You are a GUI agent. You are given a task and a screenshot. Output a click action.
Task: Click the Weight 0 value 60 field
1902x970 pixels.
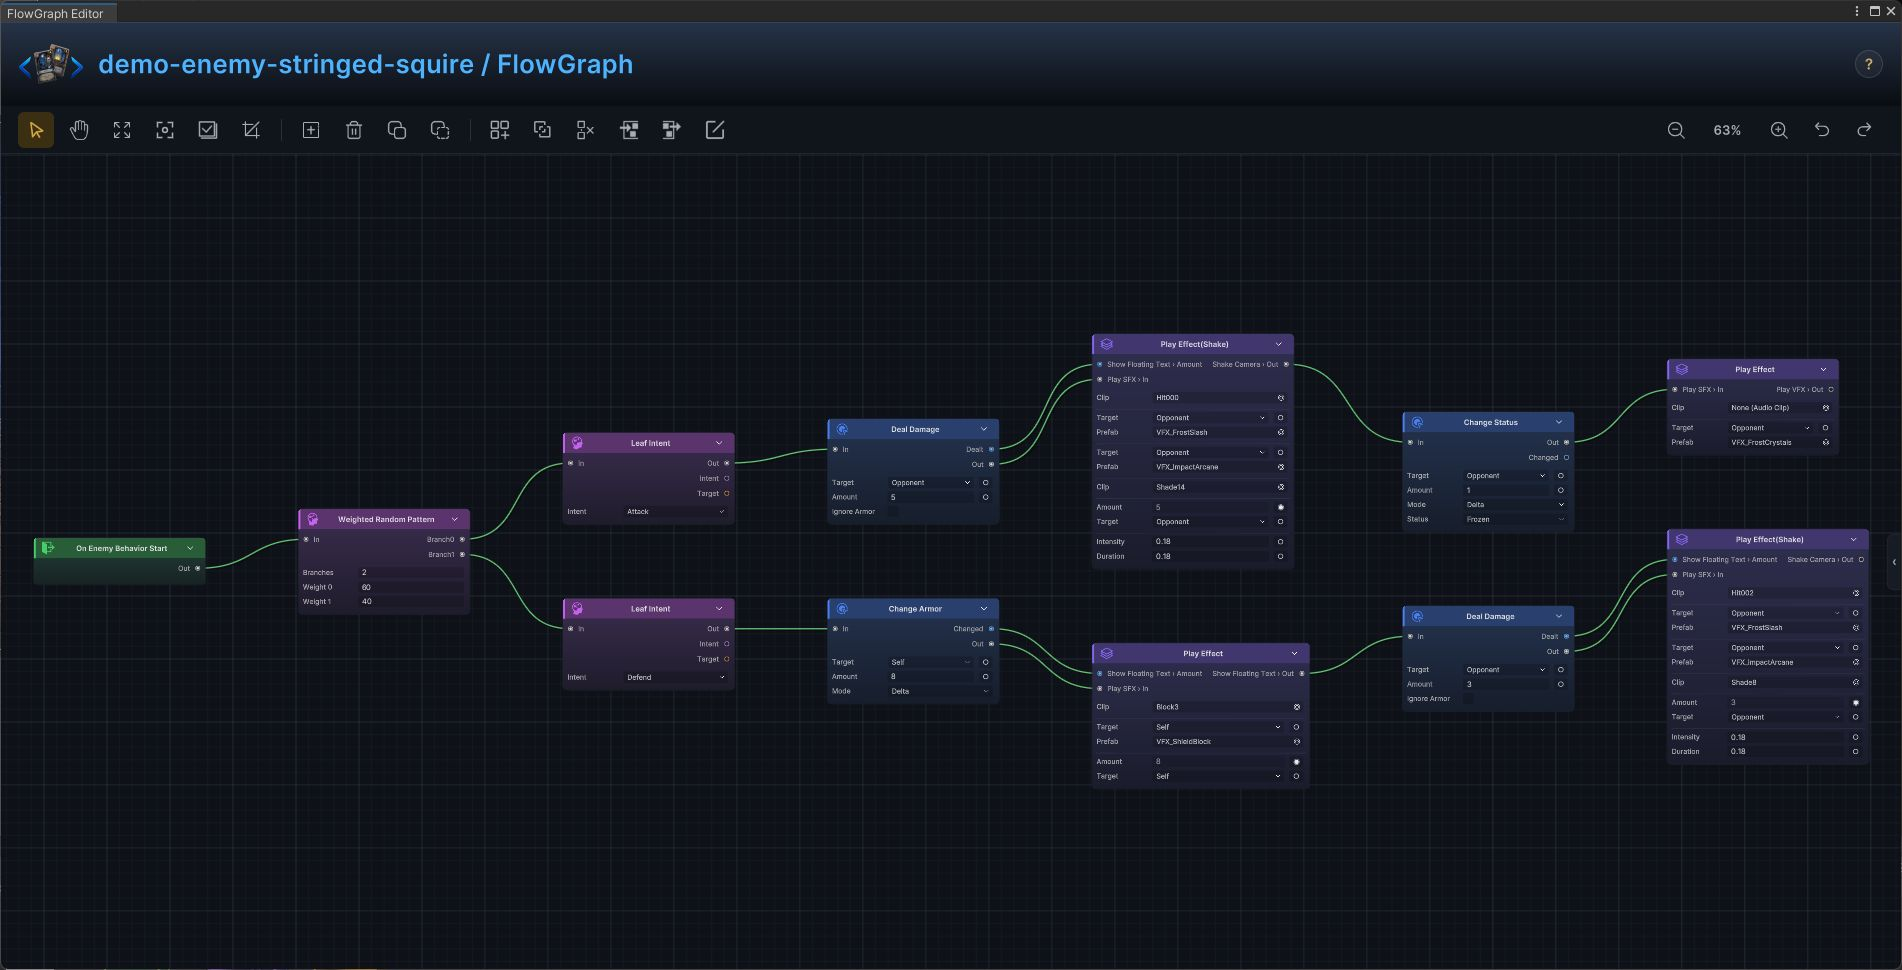[x=411, y=587]
